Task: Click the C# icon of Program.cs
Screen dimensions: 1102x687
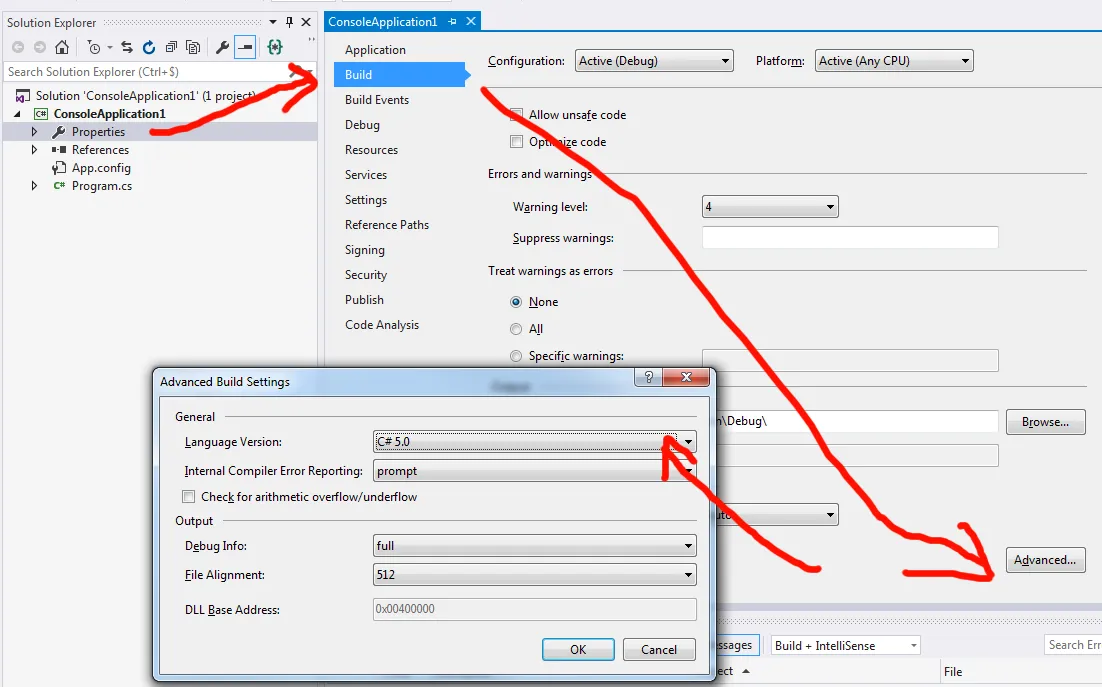Action: [x=59, y=185]
